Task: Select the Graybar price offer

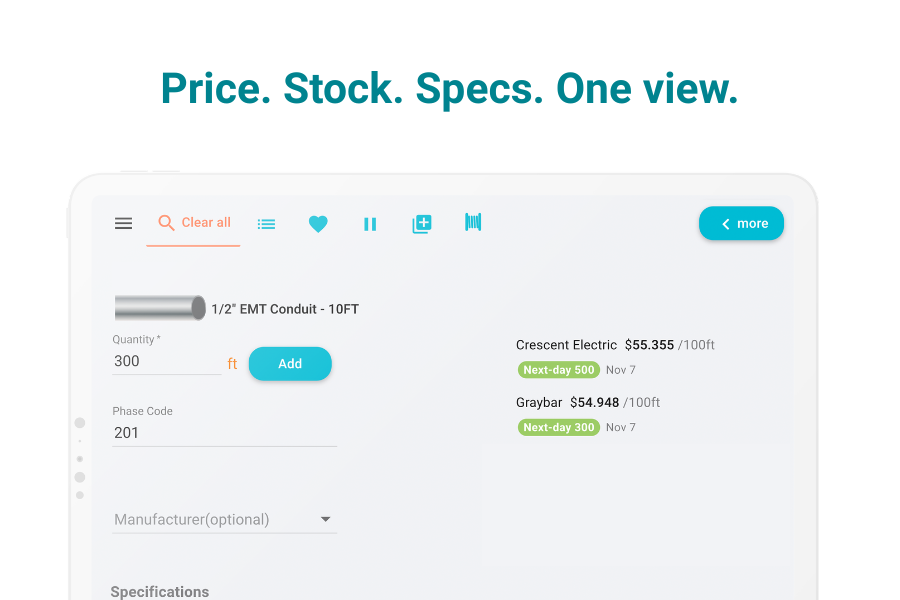Action: [588, 403]
